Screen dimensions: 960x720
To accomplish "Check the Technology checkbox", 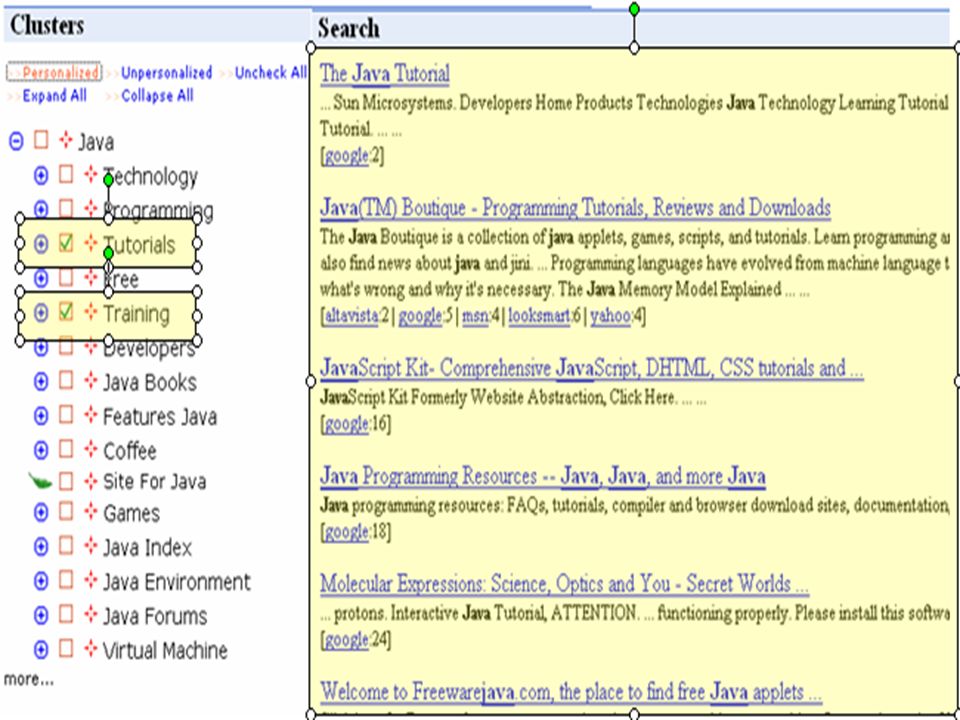I will [x=66, y=175].
